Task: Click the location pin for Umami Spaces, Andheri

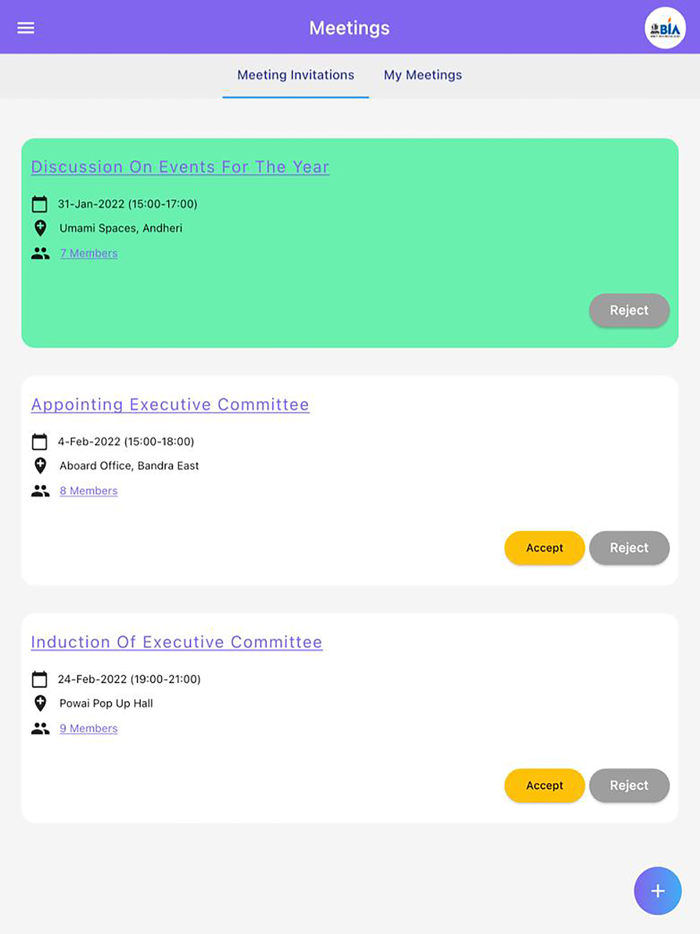Action: coord(40,228)
